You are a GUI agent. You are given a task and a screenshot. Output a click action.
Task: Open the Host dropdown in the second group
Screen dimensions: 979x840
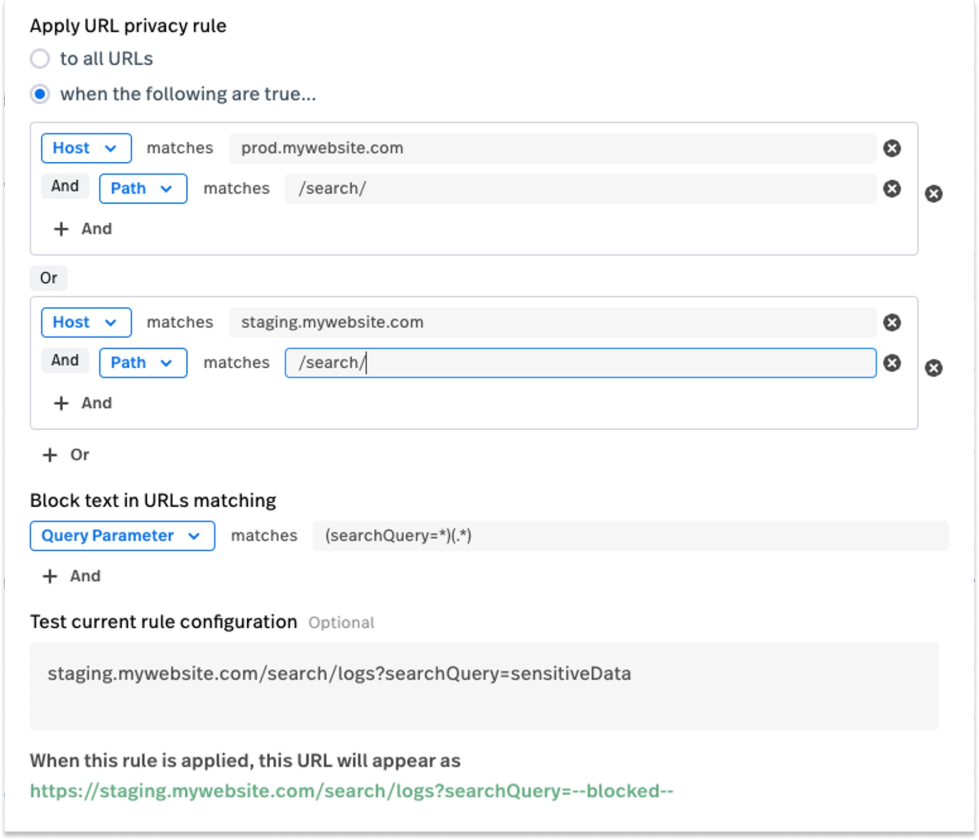(x=86, y=322)
